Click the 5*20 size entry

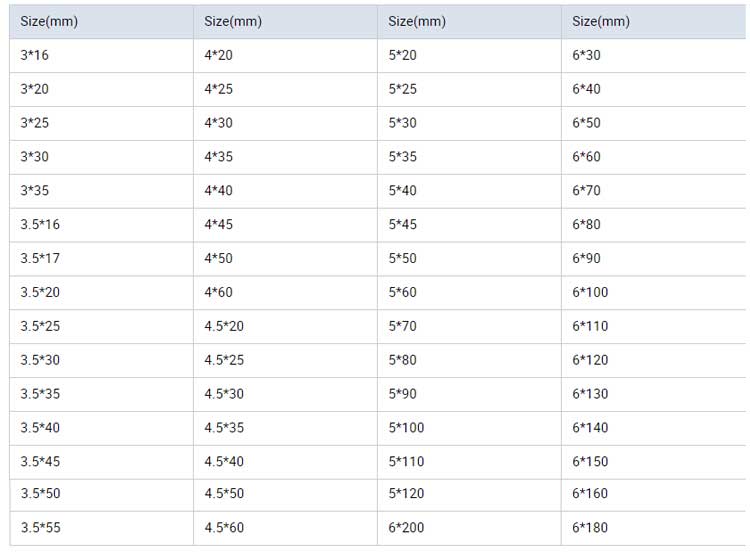coord(402,55)
